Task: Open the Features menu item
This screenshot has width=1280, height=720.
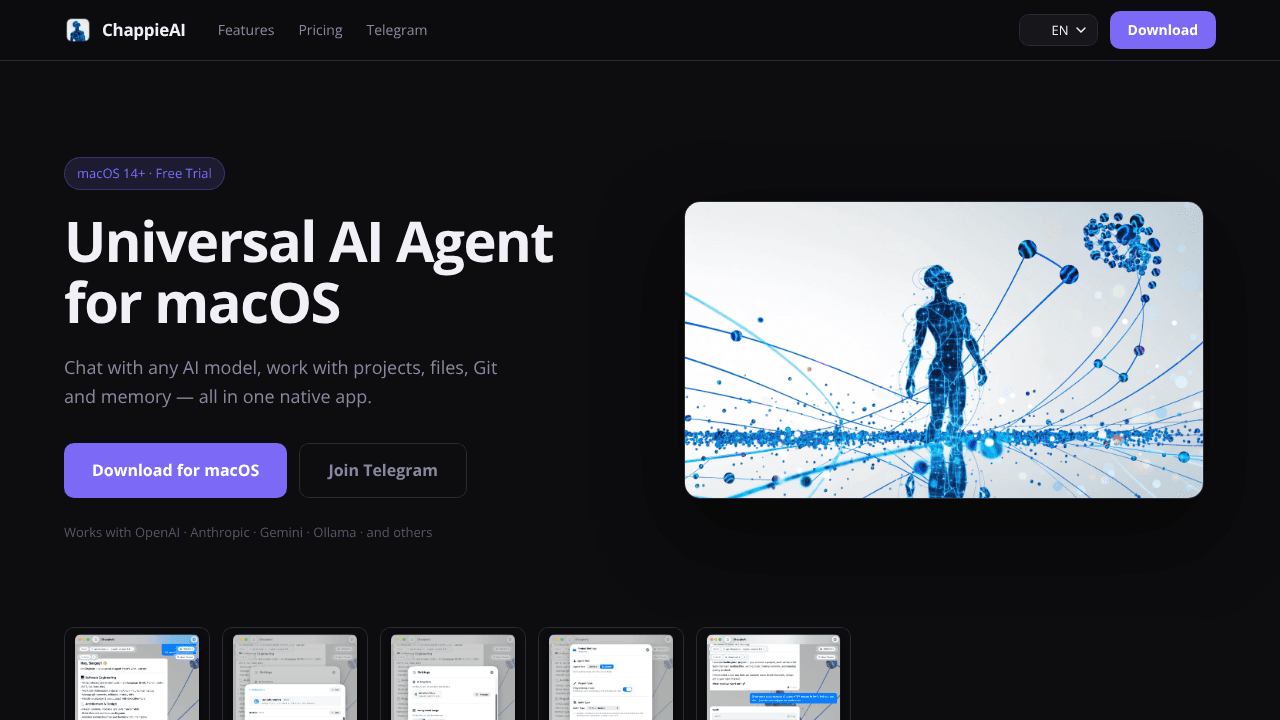Action: [246, 30]
